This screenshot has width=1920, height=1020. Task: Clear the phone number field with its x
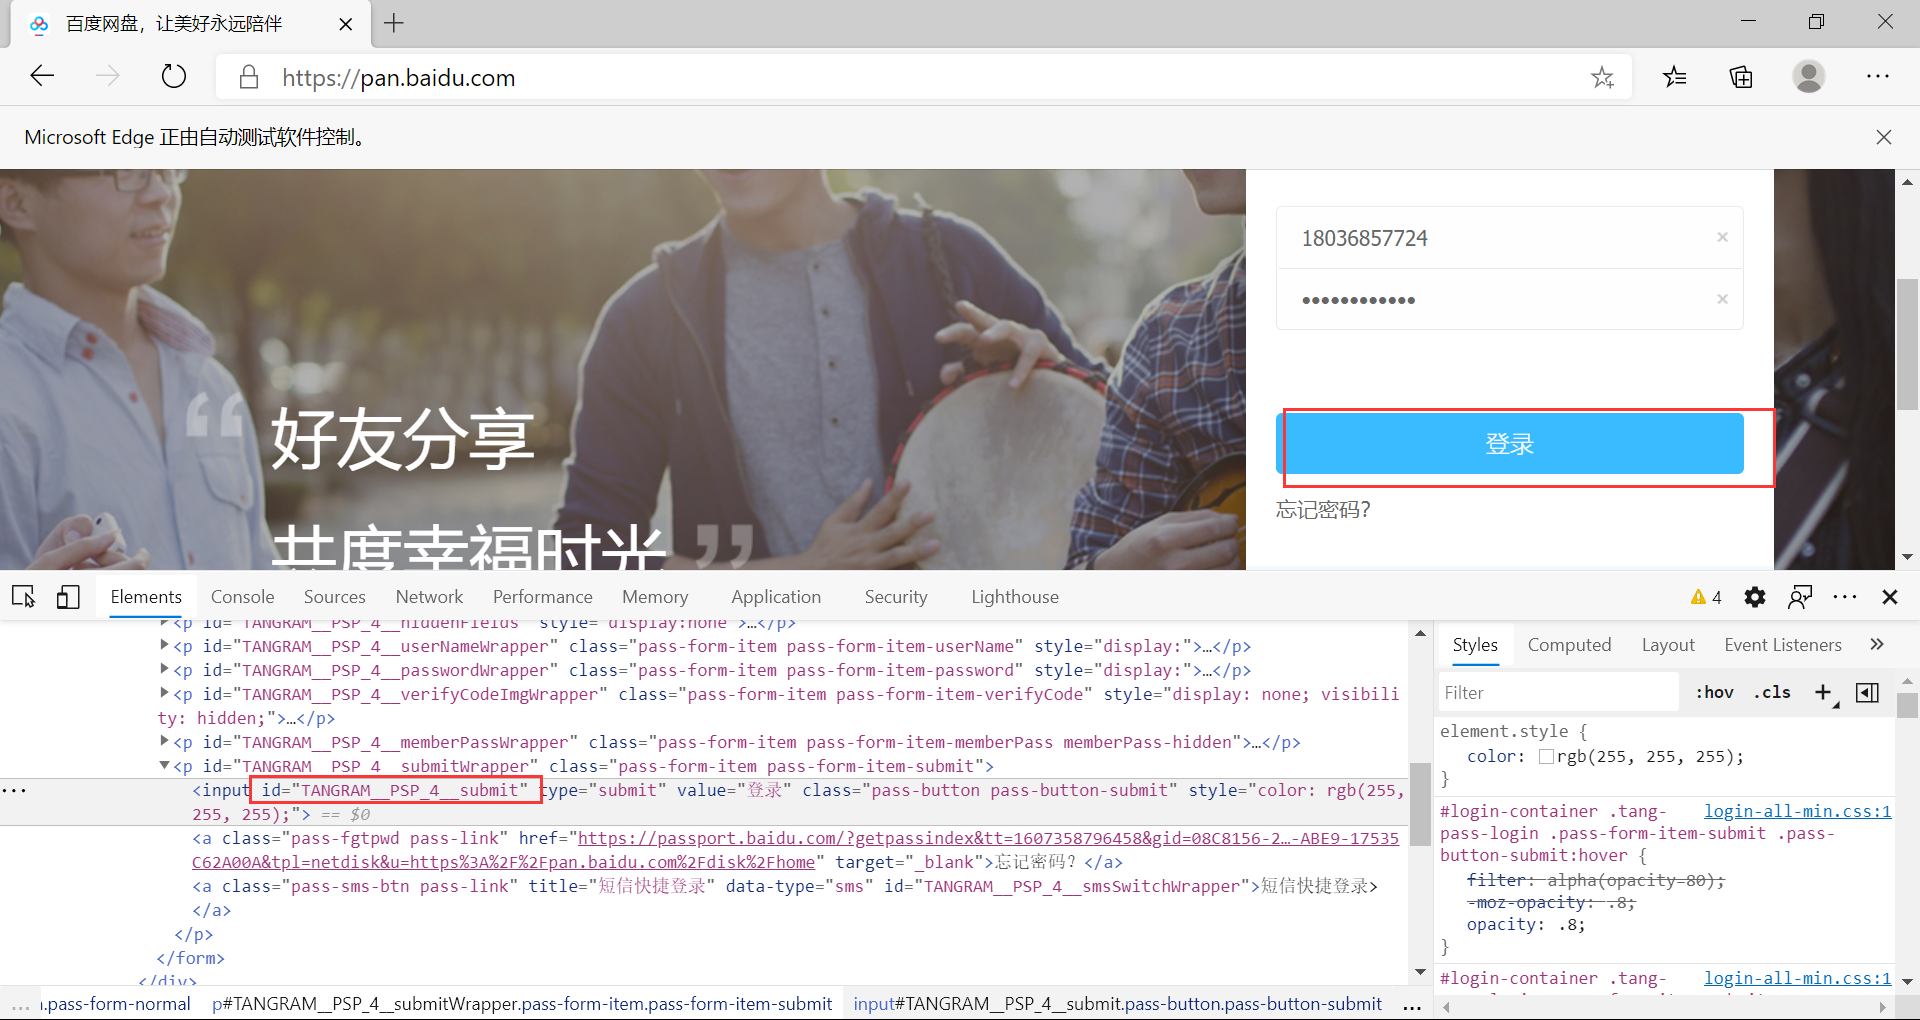coord(1722,237)
